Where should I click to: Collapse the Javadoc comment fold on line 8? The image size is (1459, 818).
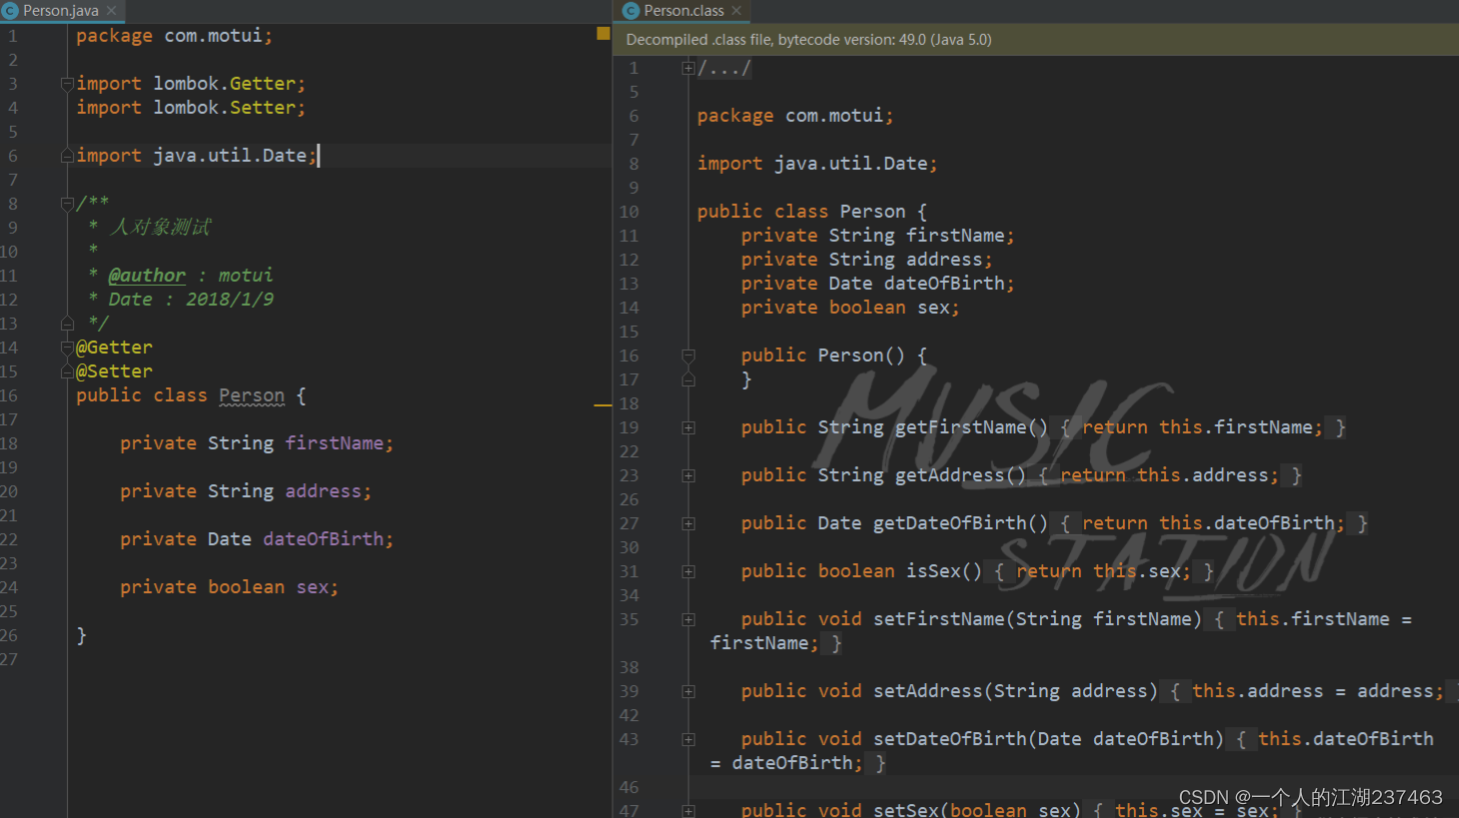[x=67, y=204]
